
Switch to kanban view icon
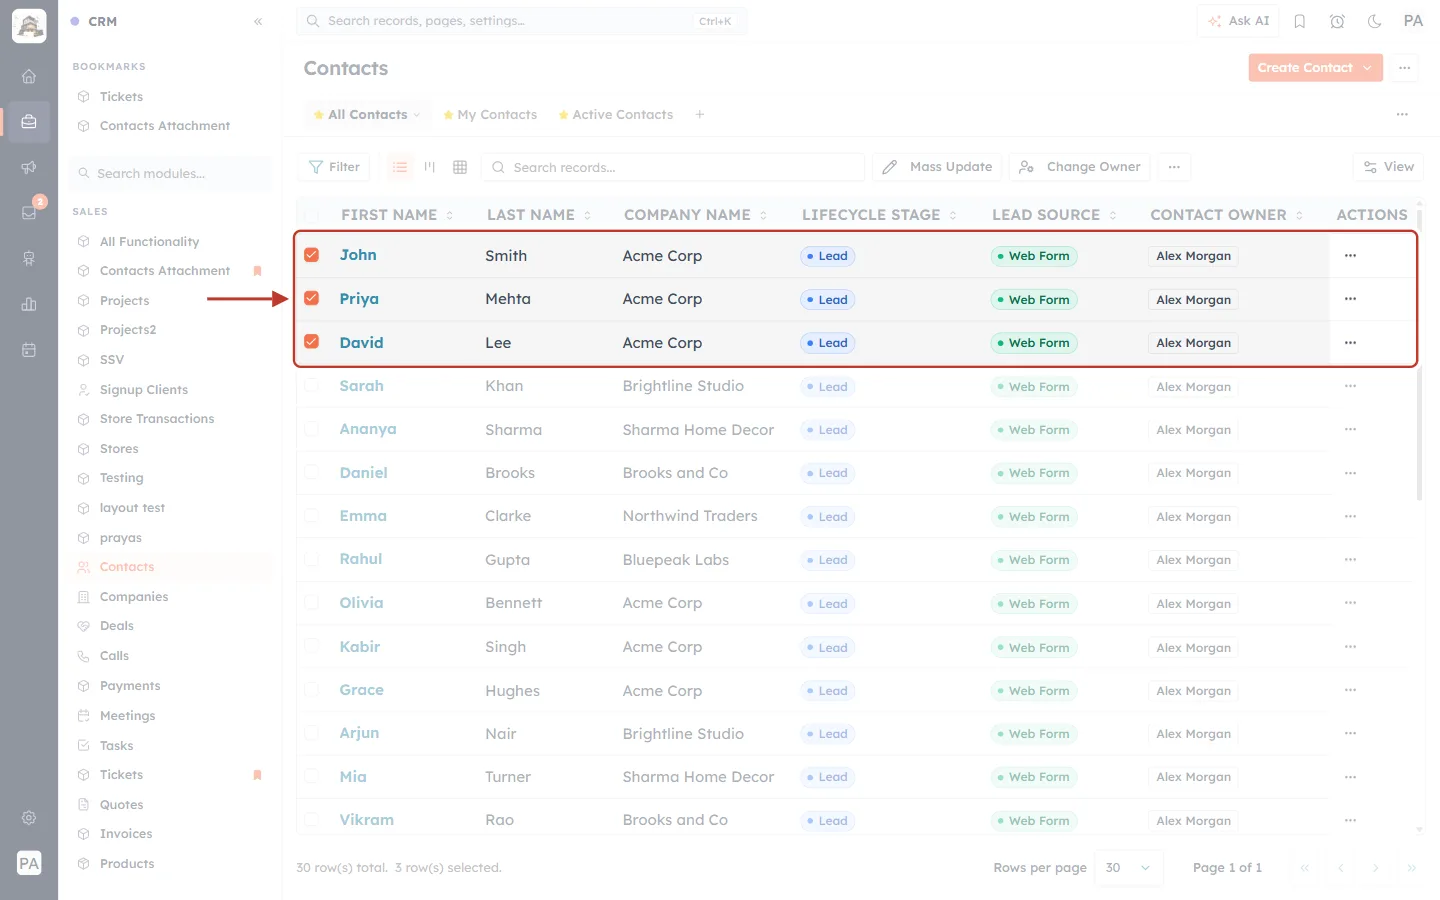tap(430, 167)
